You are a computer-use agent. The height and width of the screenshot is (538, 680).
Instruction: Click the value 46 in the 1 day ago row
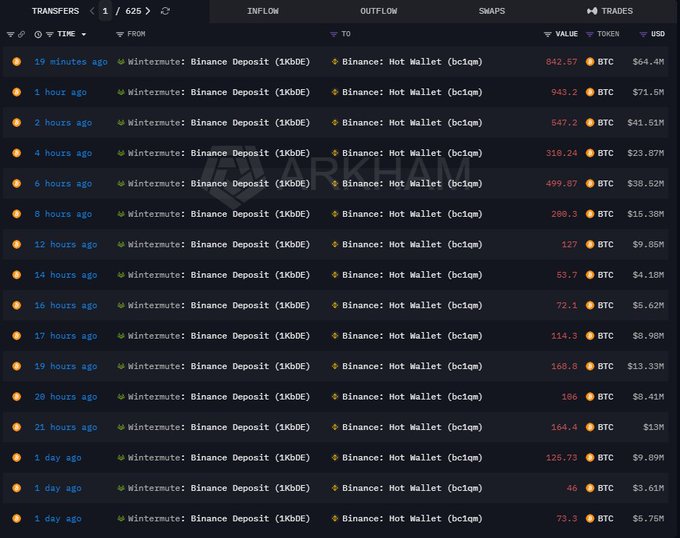point(572,488)
